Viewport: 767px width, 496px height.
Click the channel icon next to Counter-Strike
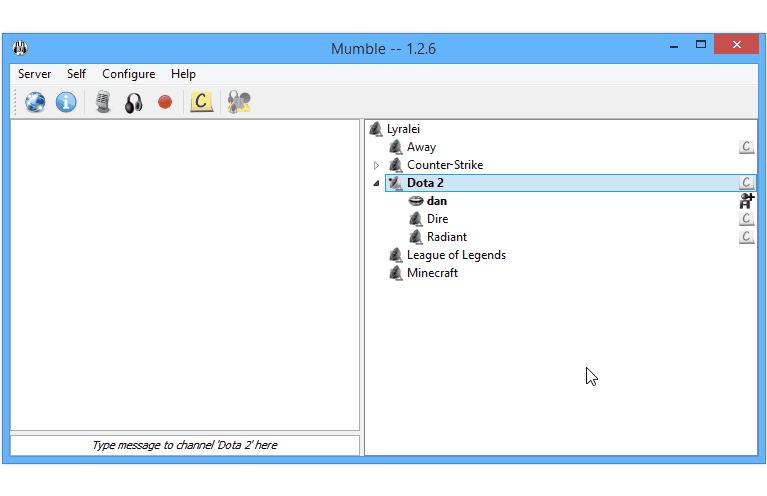[395, 165]
